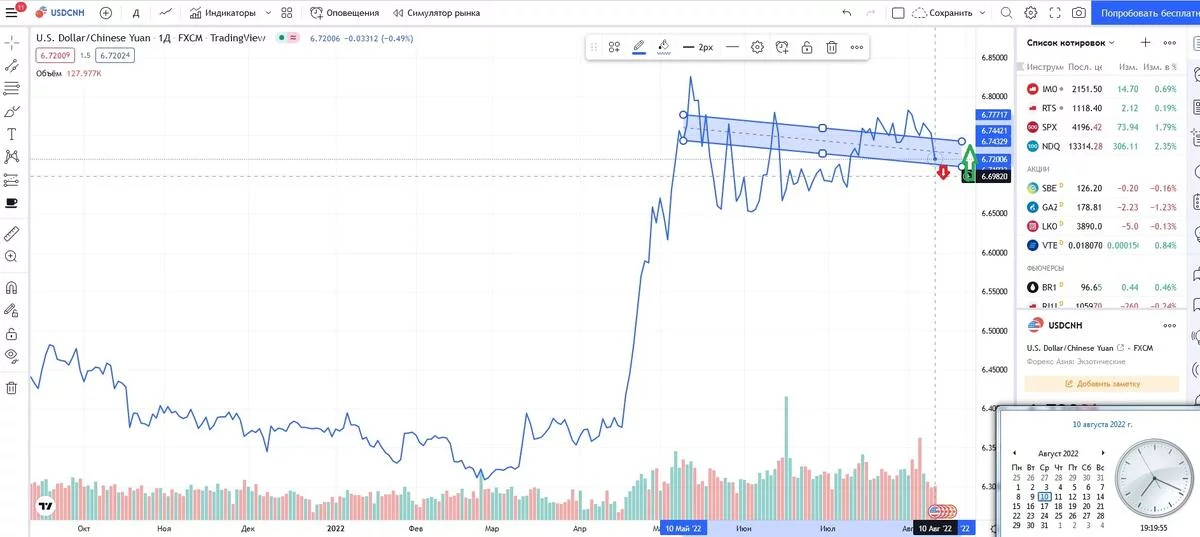Open watchlist more options menu
Image resolution: width=1200 pixels, height=537 pixels.
pos(1170,43)
